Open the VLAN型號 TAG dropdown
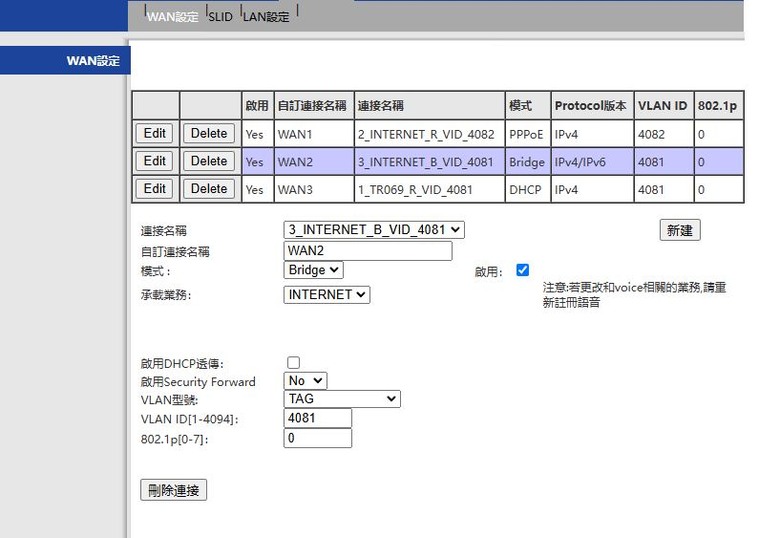Screen dimensions: 780x538 pos(342,399)
